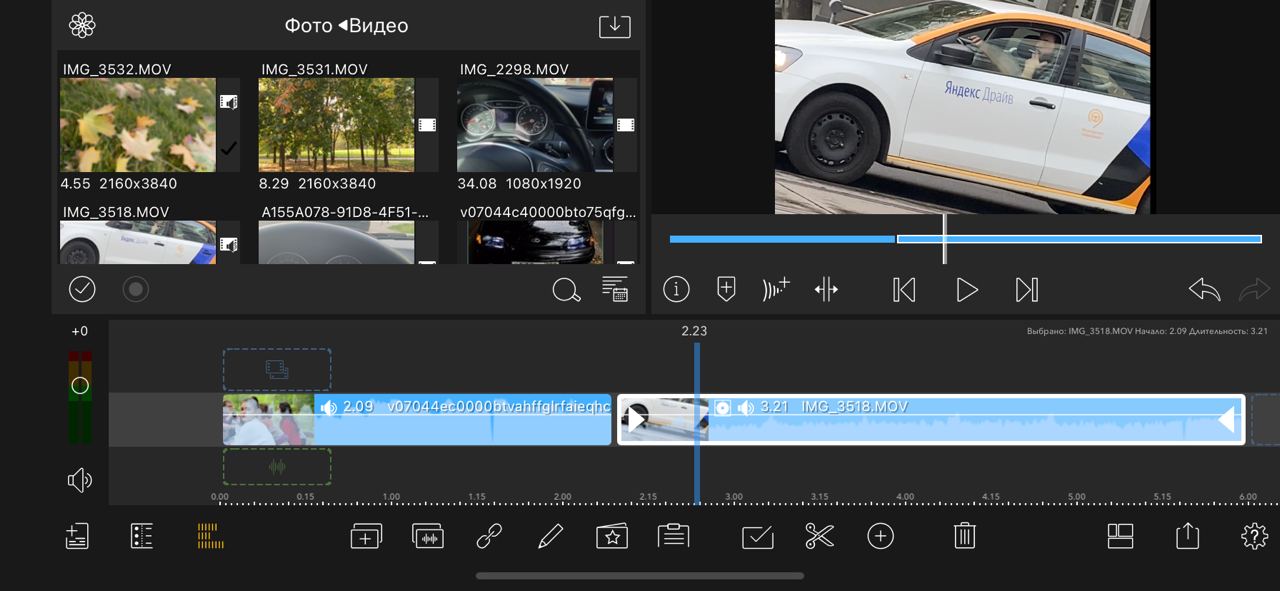
Task: Open library search magnifier
Action: [x=566, y=290]
